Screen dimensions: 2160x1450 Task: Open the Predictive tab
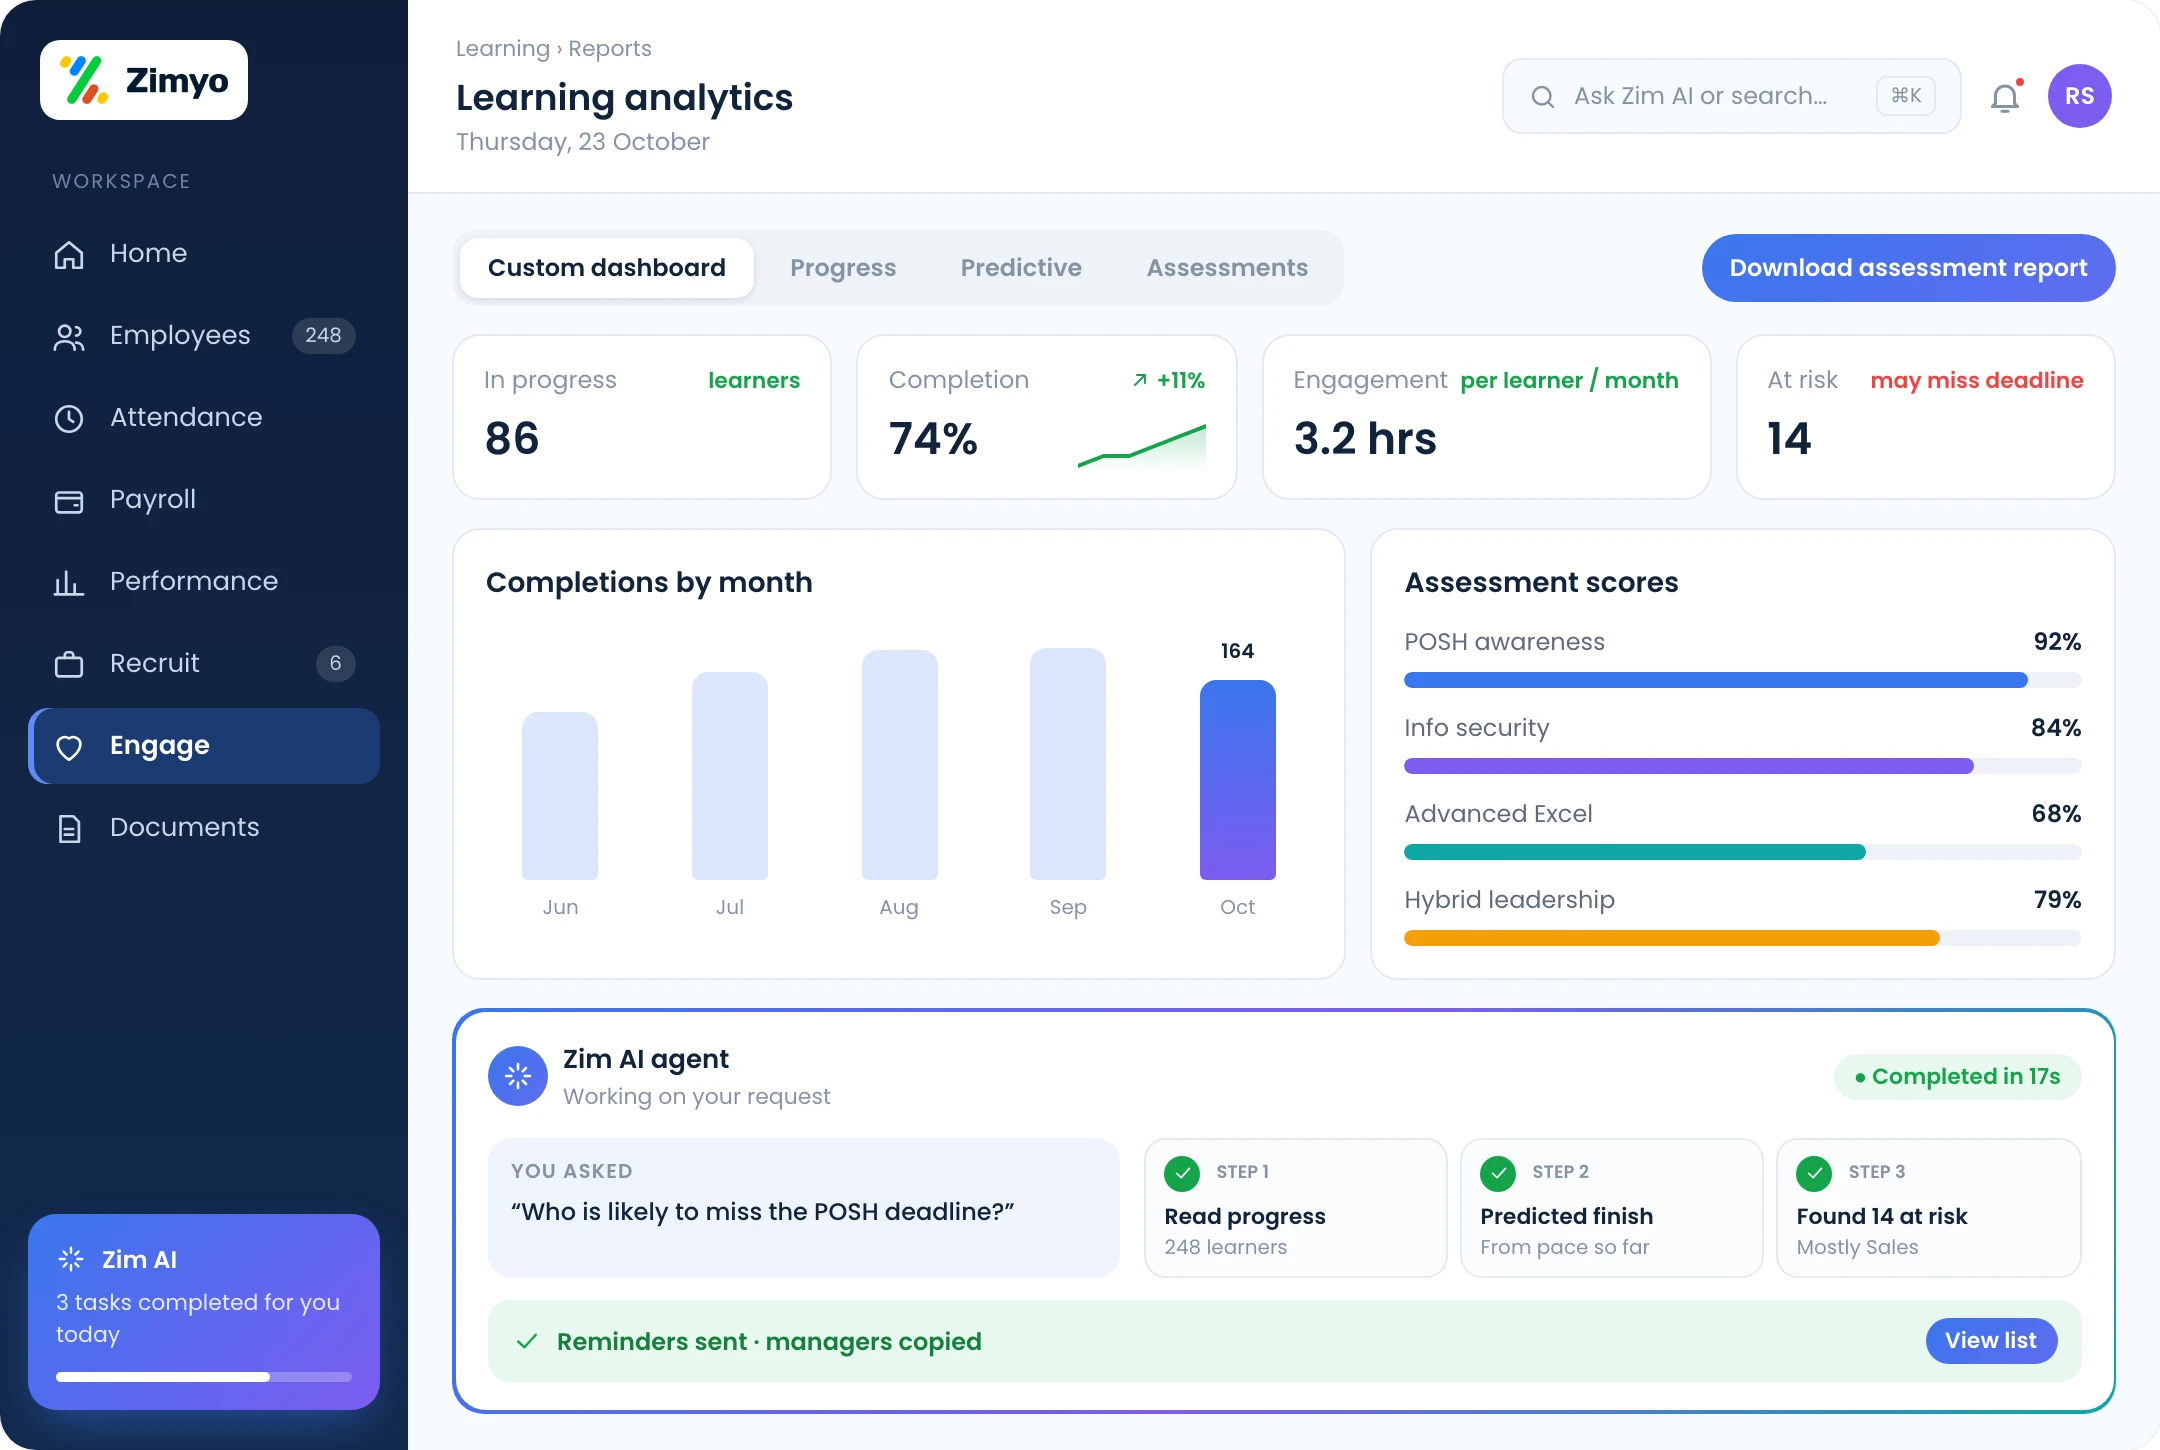[x=1021, y=268]
